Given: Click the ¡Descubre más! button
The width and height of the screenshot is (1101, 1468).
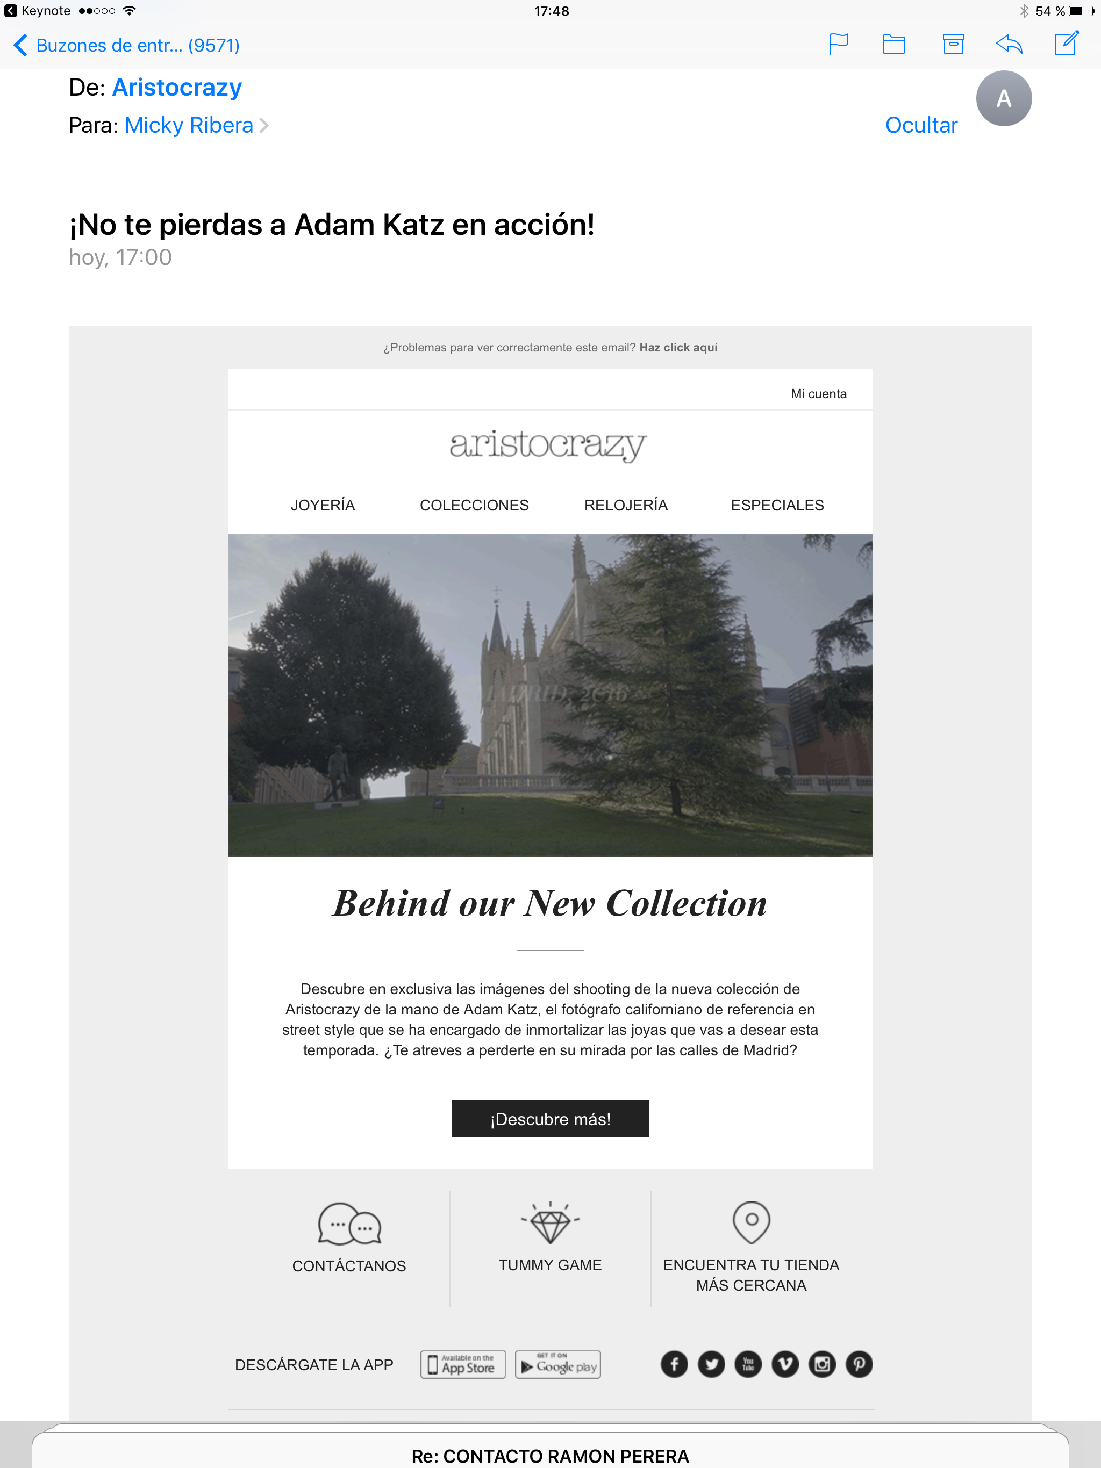Looking at the screenshot, I should coord(550,1119).
